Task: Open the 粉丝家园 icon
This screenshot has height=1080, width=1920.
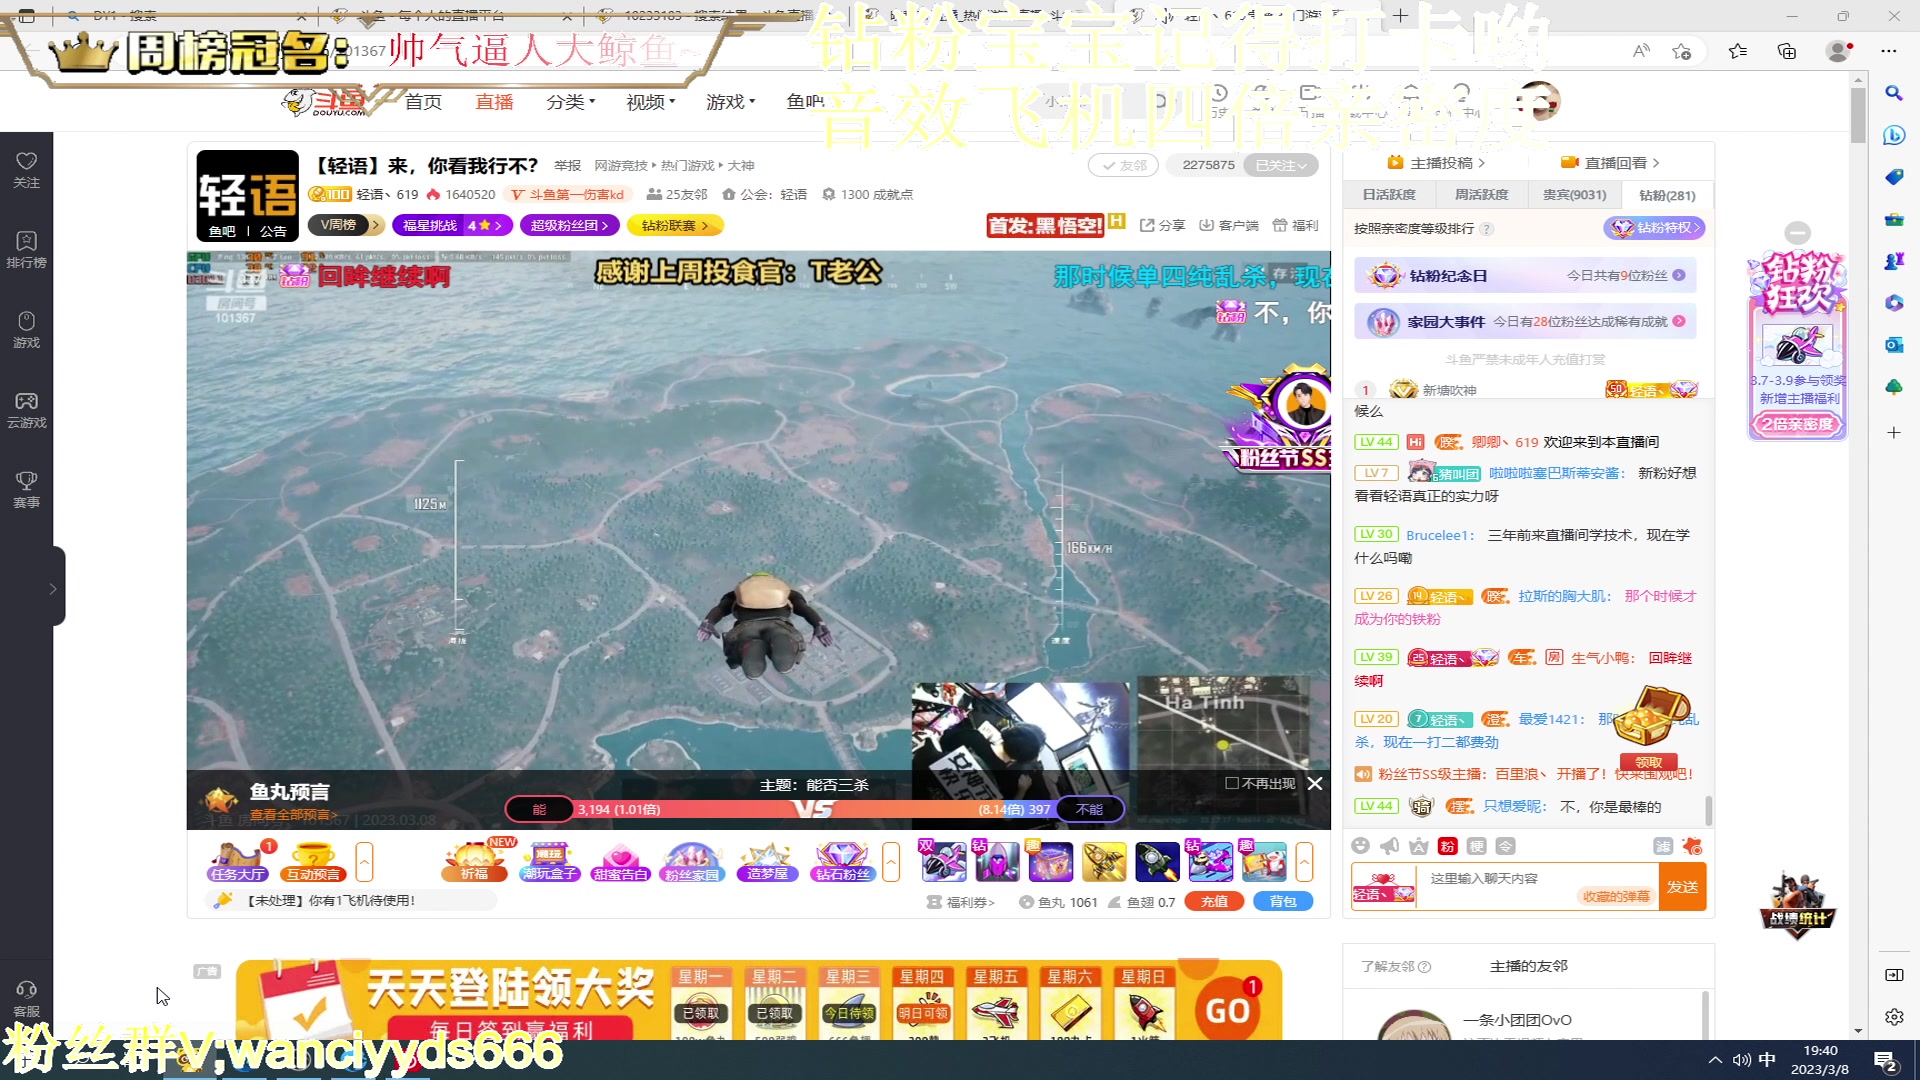Action: tap(692, 861)
